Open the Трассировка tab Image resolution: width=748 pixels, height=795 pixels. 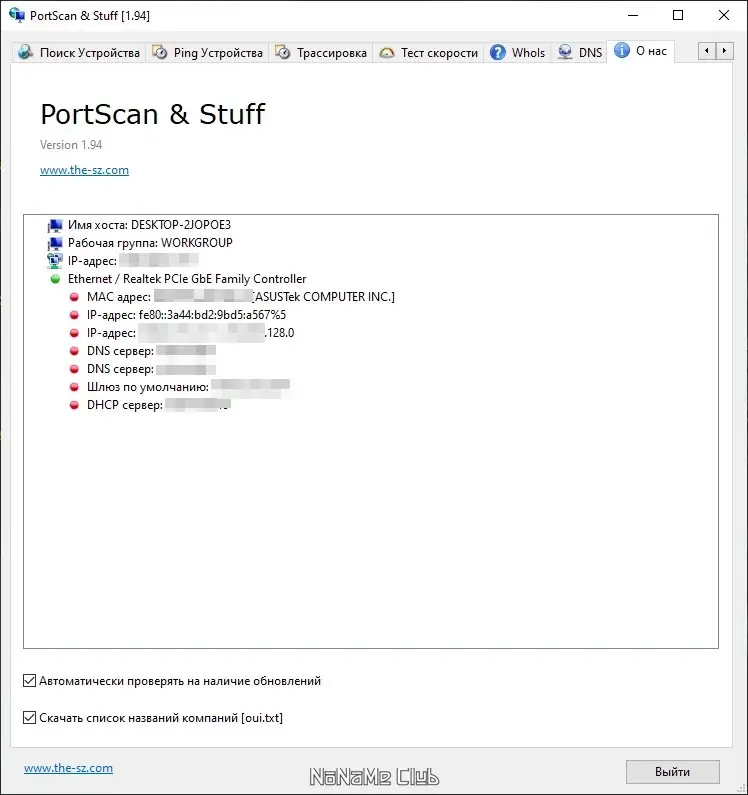(321, 53)
